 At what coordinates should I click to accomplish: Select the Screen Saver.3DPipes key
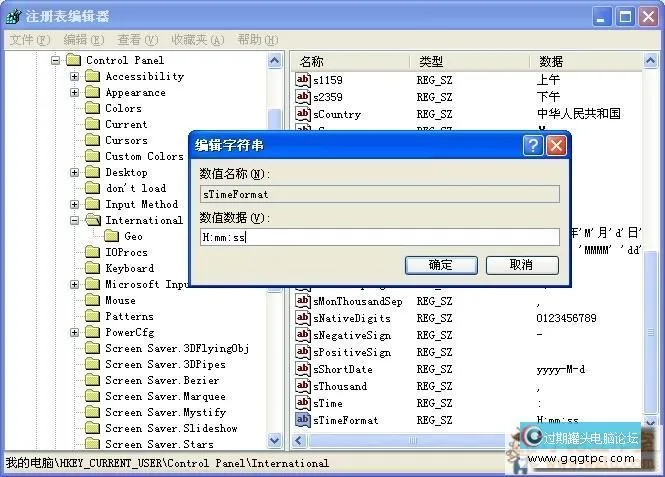click(x=165, y=364)
